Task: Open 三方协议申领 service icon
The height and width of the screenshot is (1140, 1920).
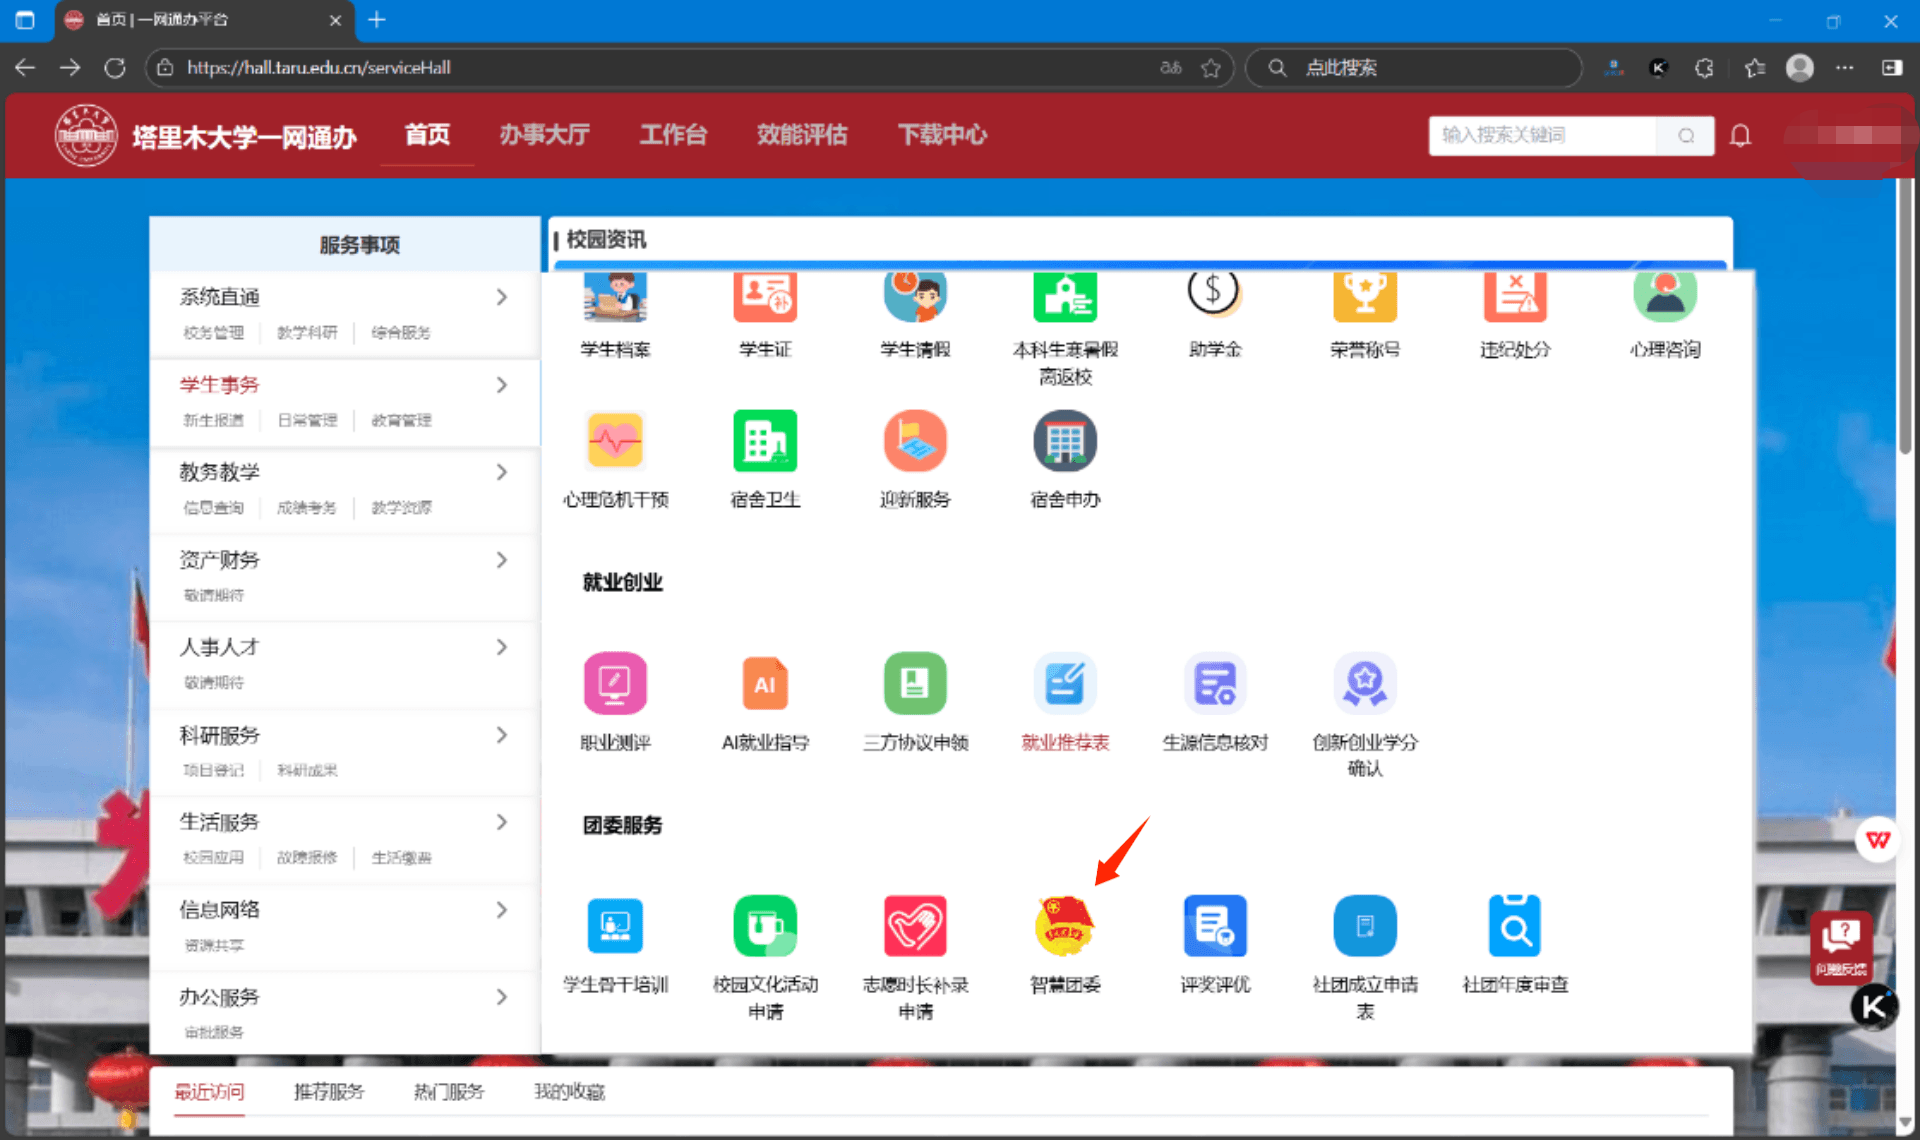Action: point(915,685)
